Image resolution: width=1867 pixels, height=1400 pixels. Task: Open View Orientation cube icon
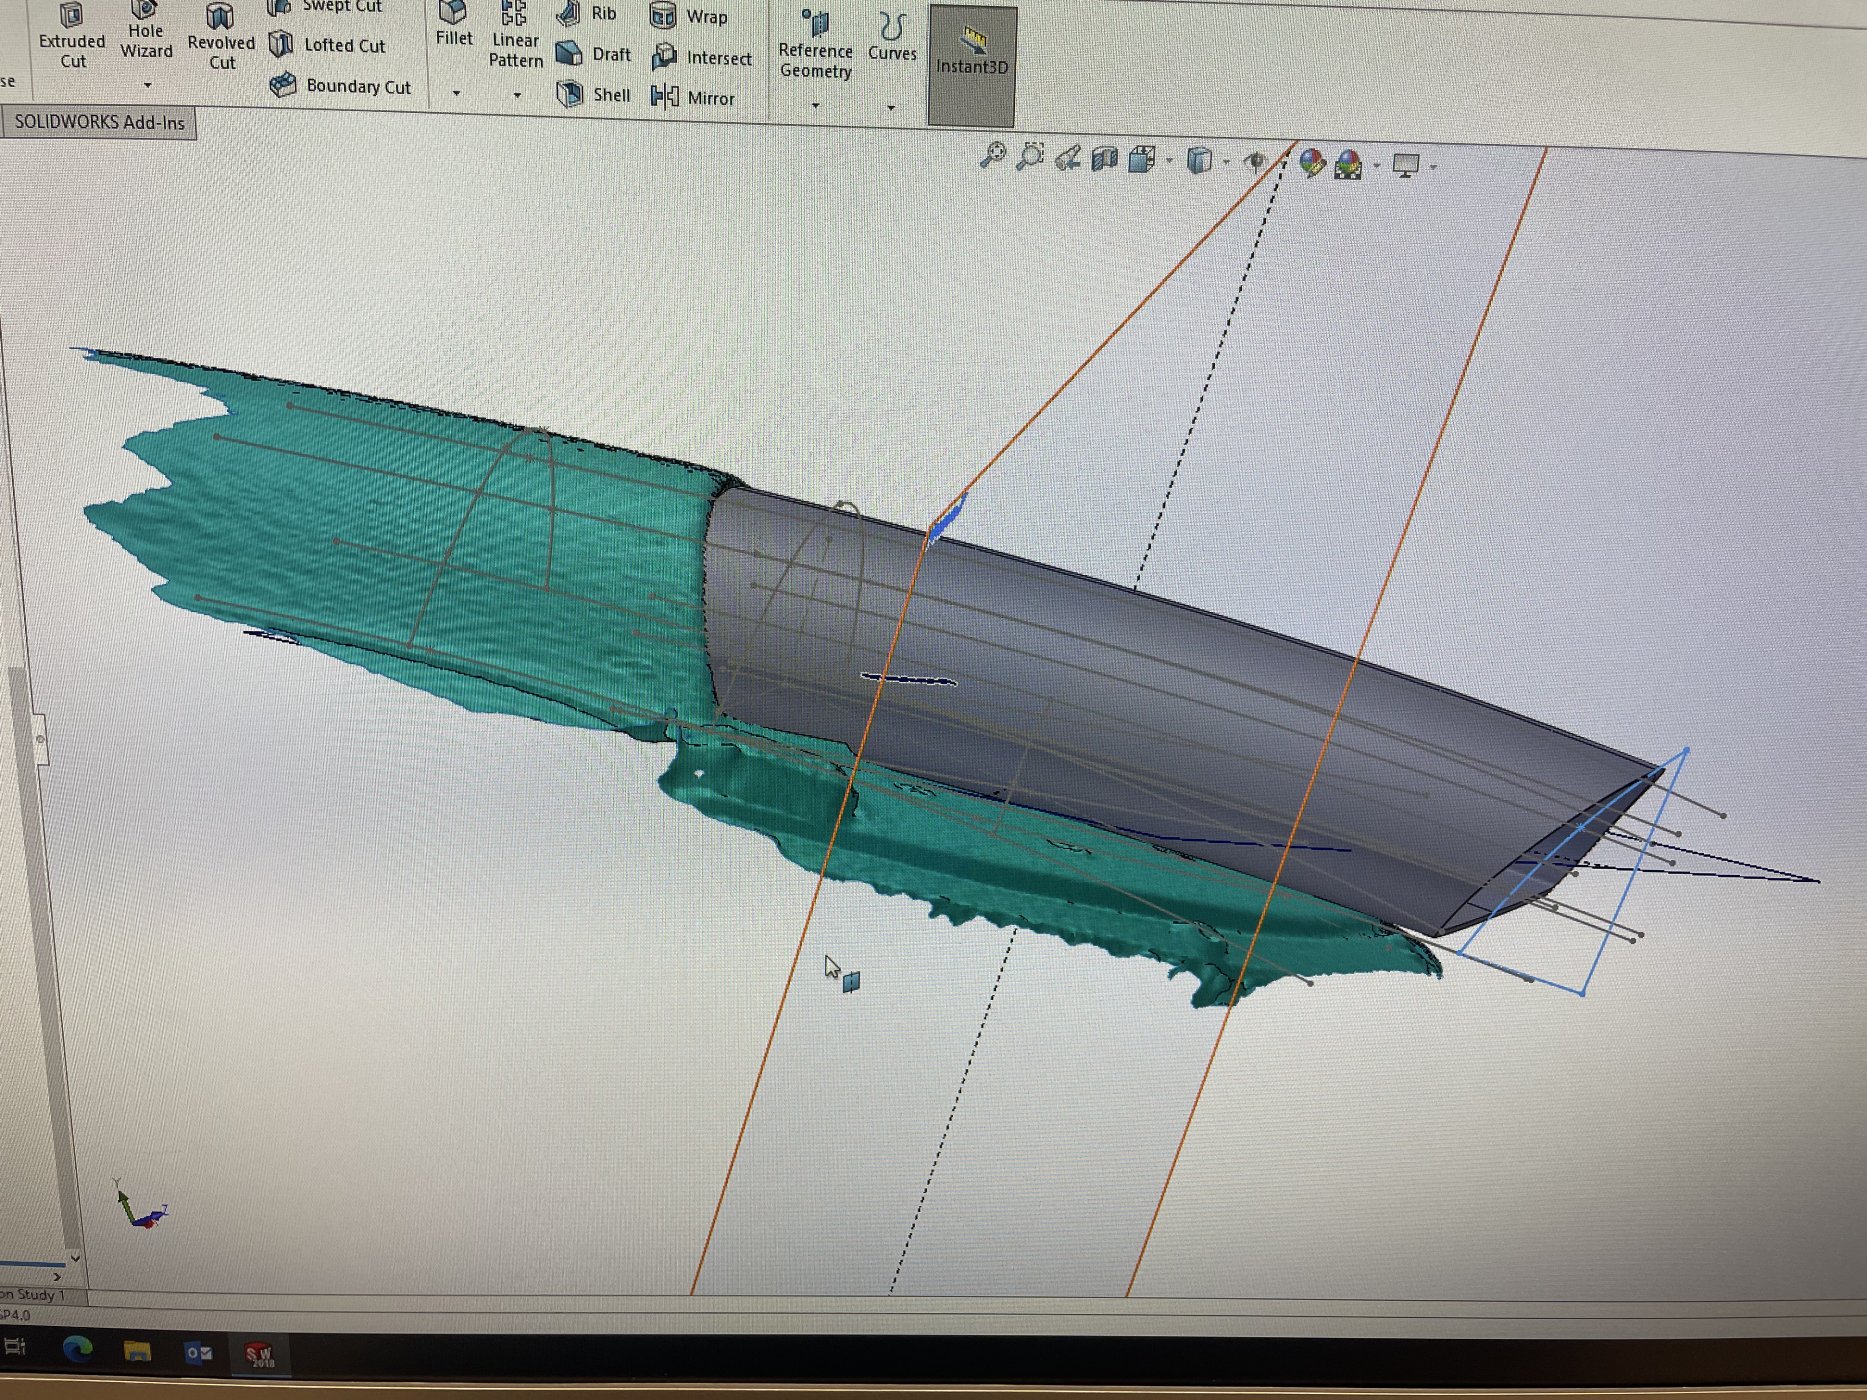click(x=1142, y=159)
